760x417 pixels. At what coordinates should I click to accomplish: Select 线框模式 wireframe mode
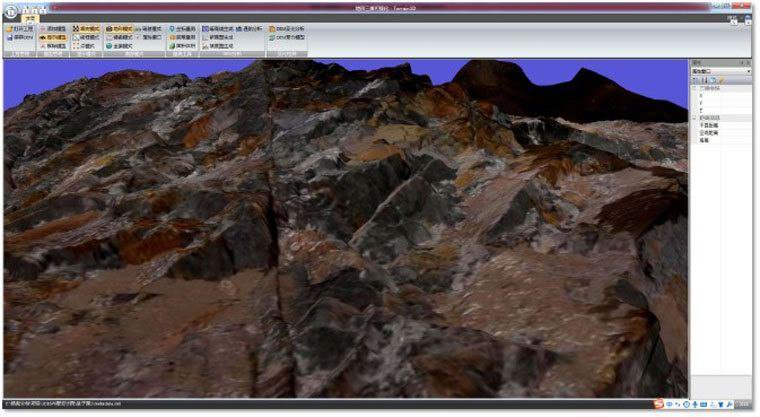click(x=86, y=37)
